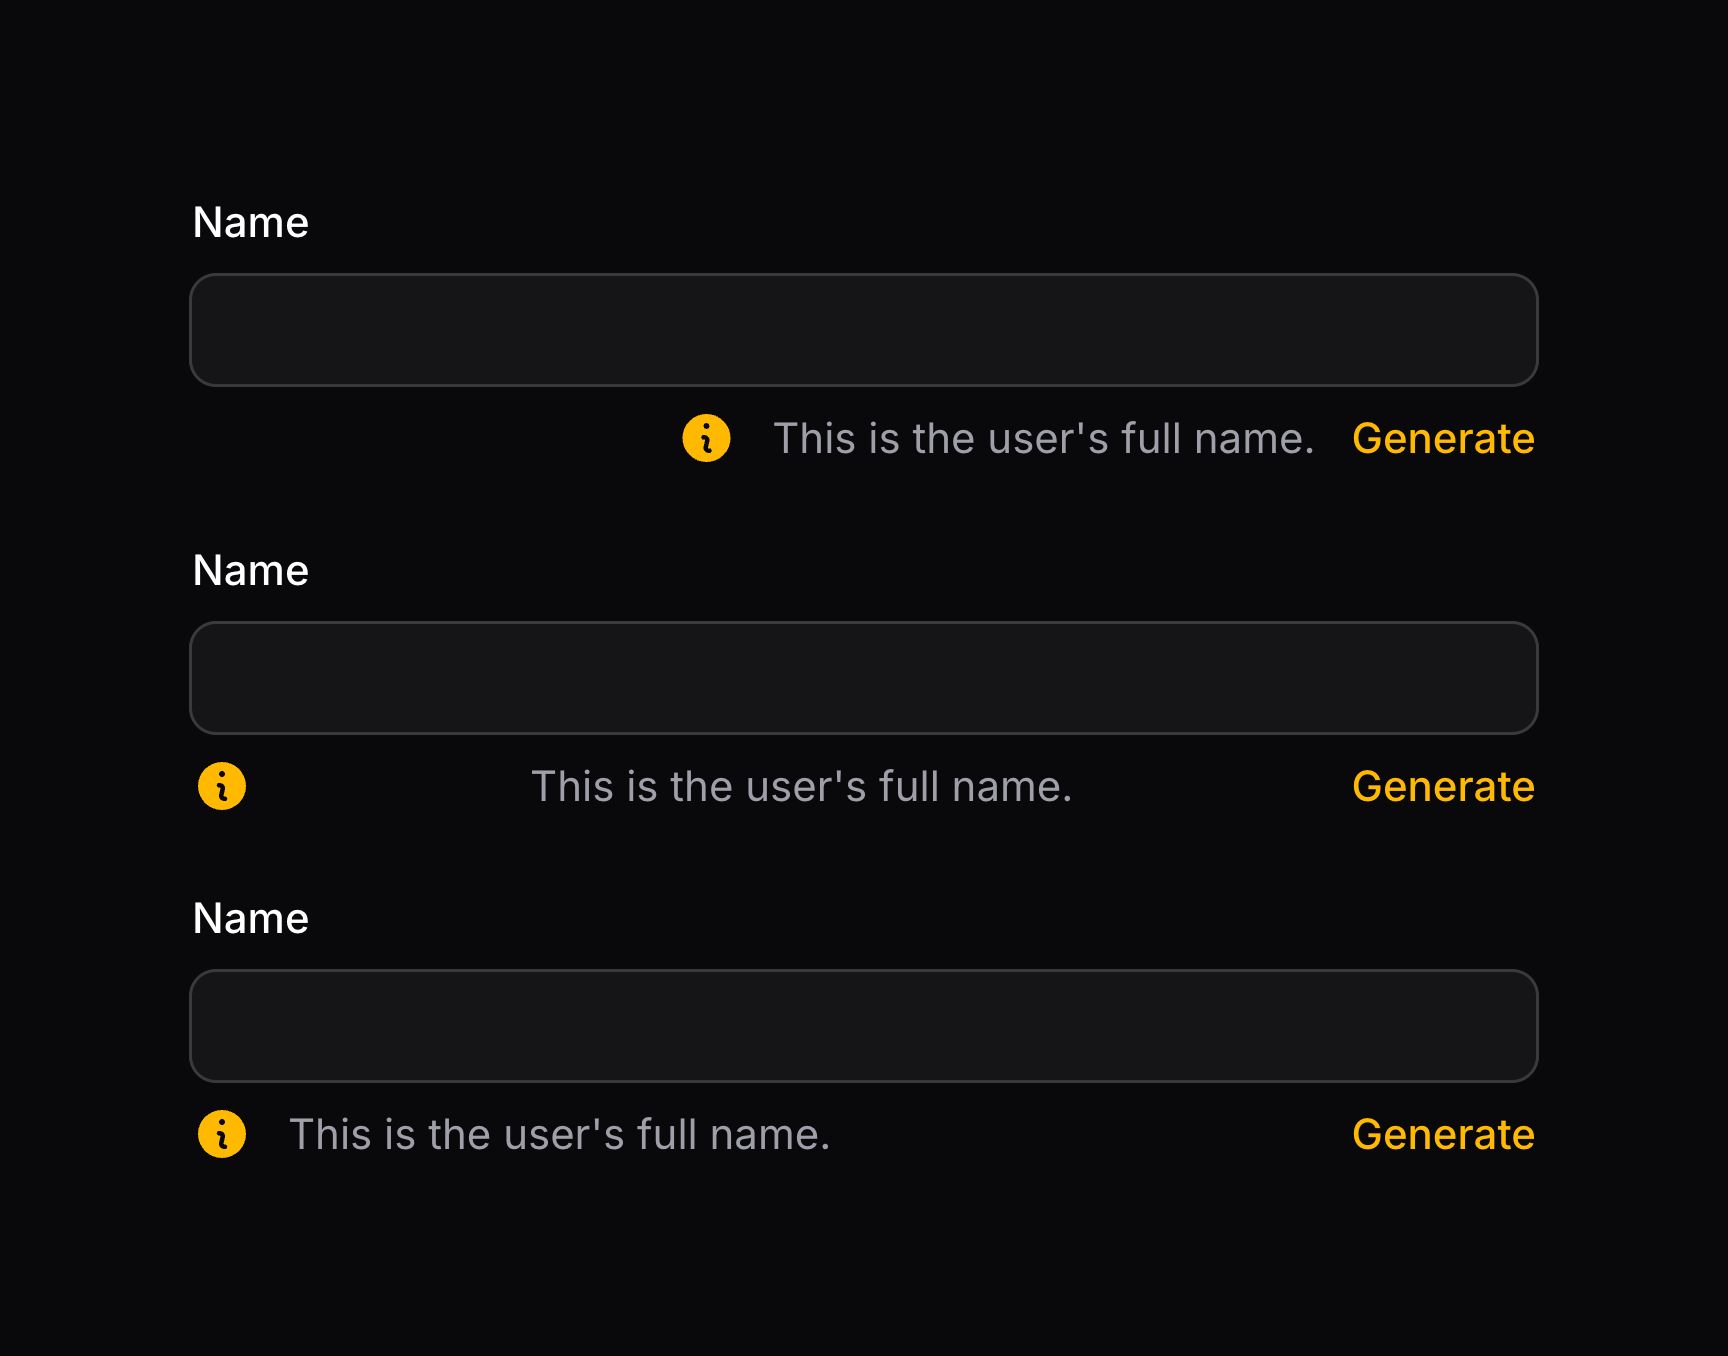1728x1356 pixels.
Task: Click the top Name label
Action: 250,222
